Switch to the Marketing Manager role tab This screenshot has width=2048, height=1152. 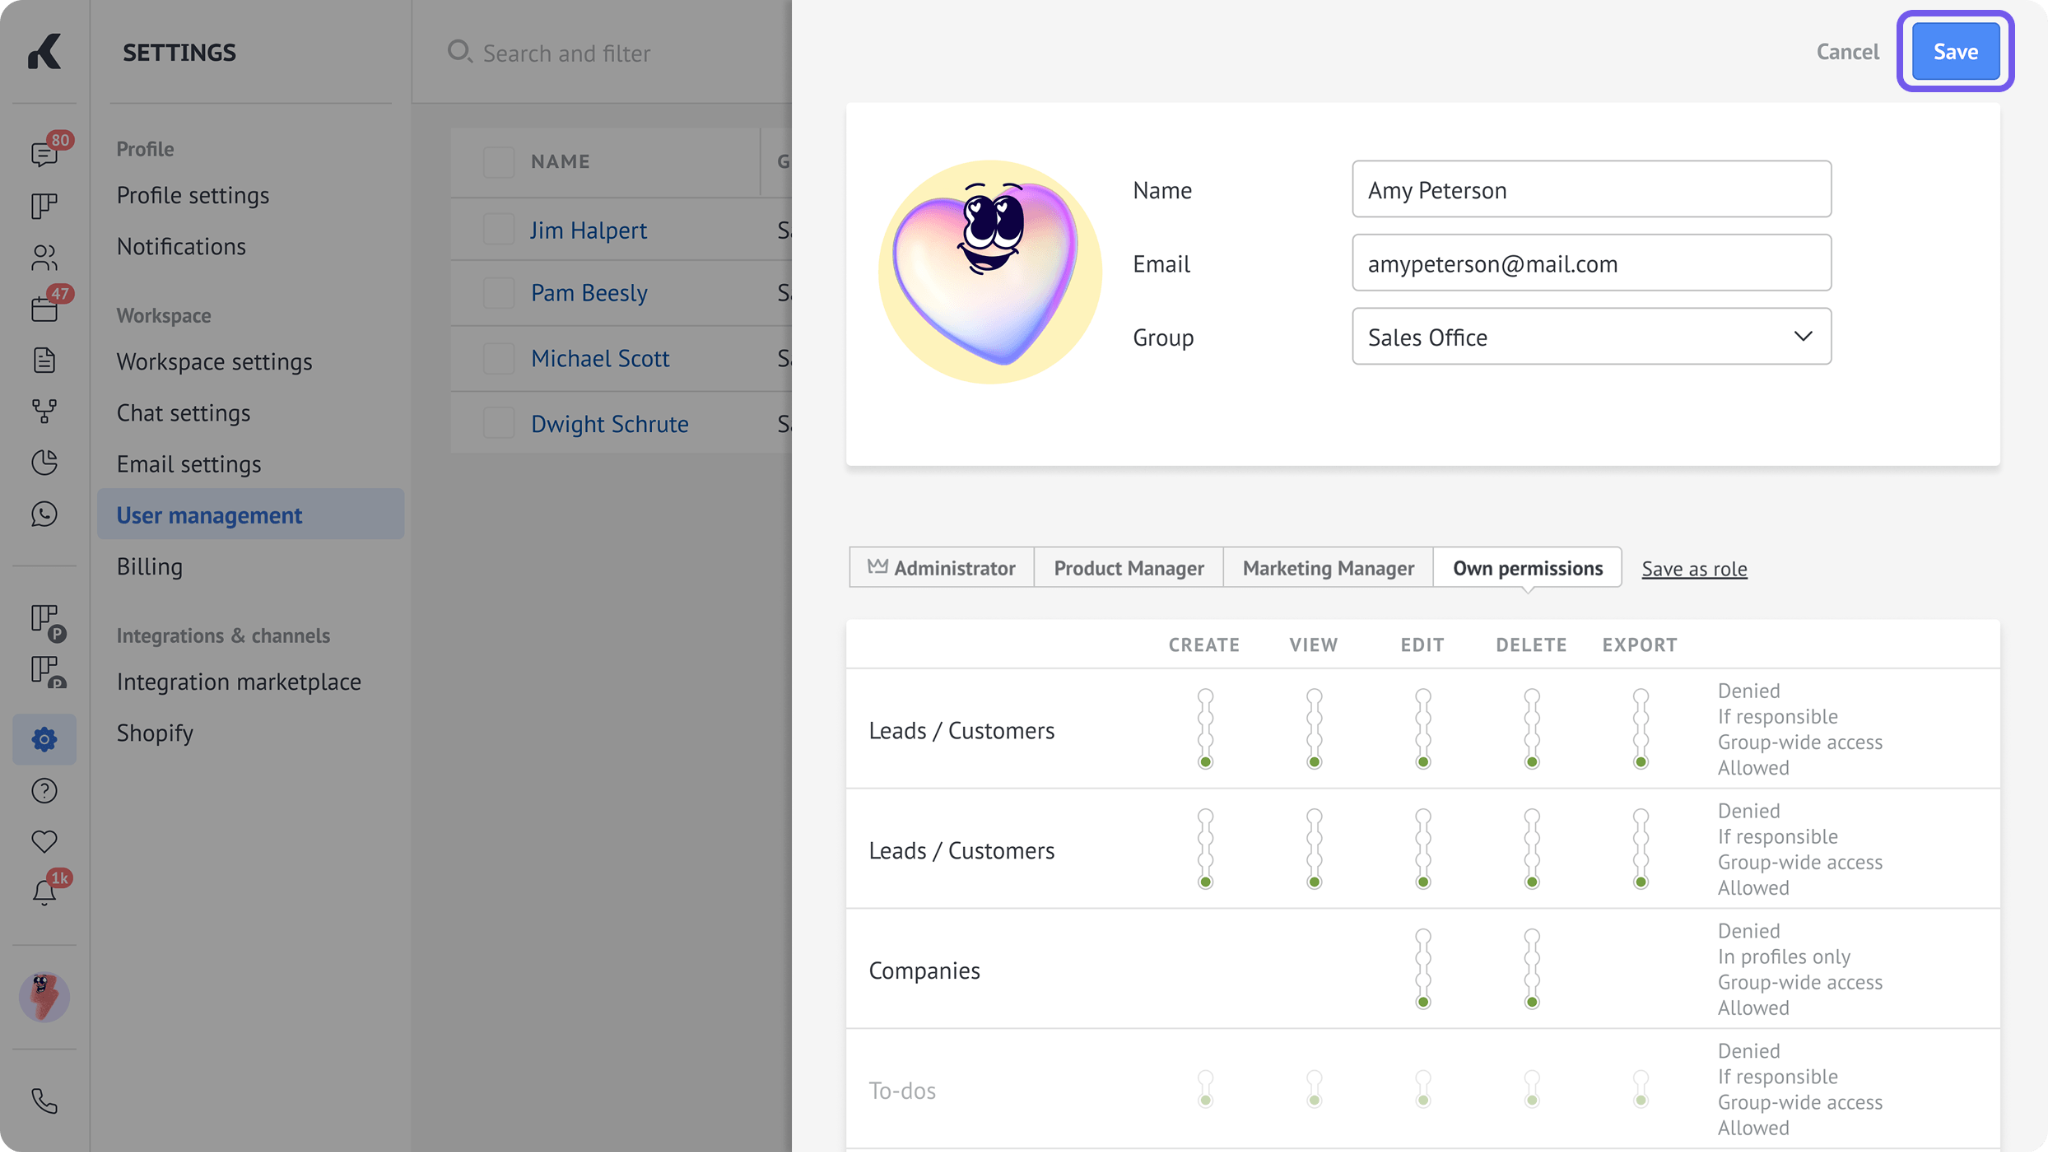pos(1328,567)
